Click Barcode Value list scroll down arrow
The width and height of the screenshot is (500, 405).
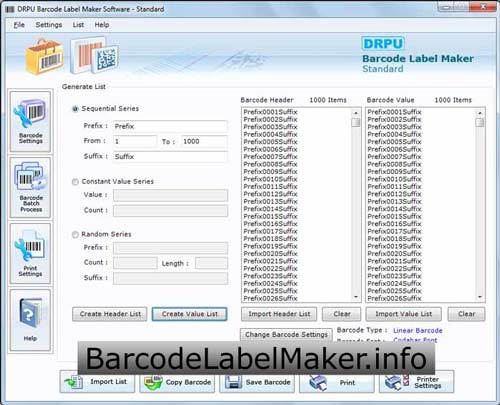click(x=480, y=296)
